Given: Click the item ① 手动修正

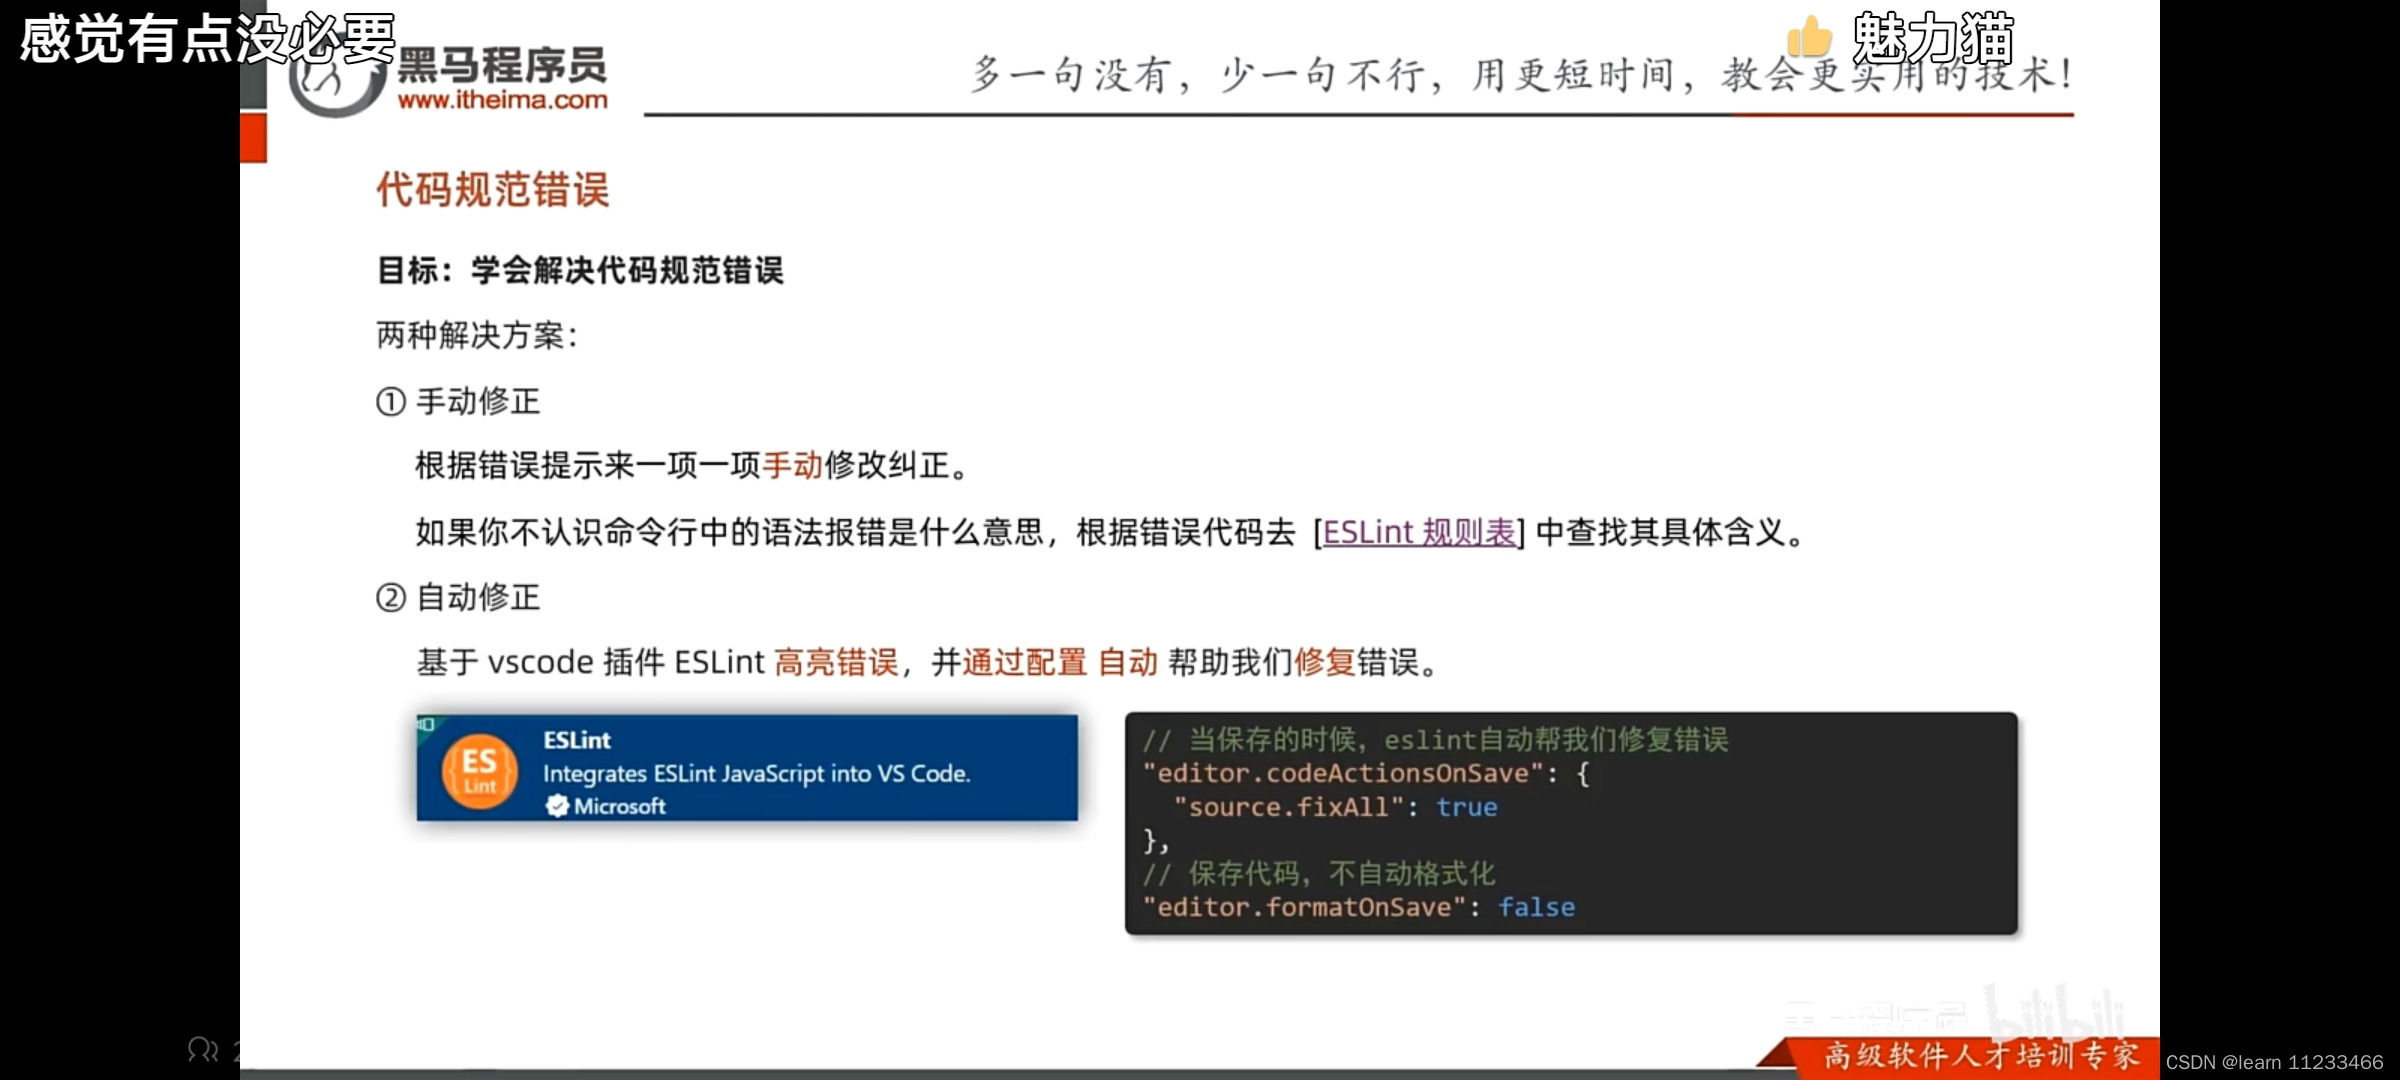Looking at the screenshot, I should click(x=458, y=401).
